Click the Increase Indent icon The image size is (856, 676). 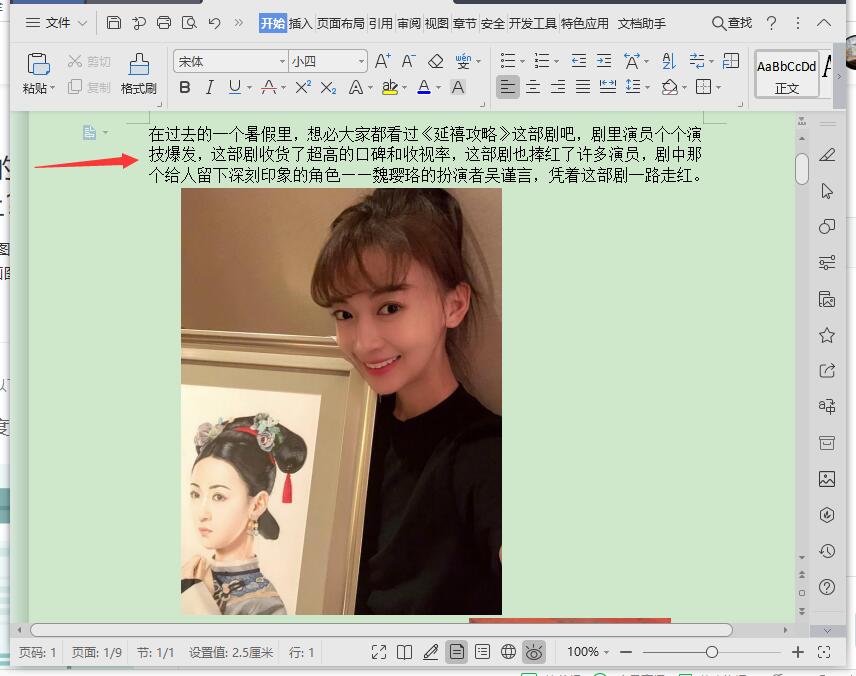tap(604, 61)
